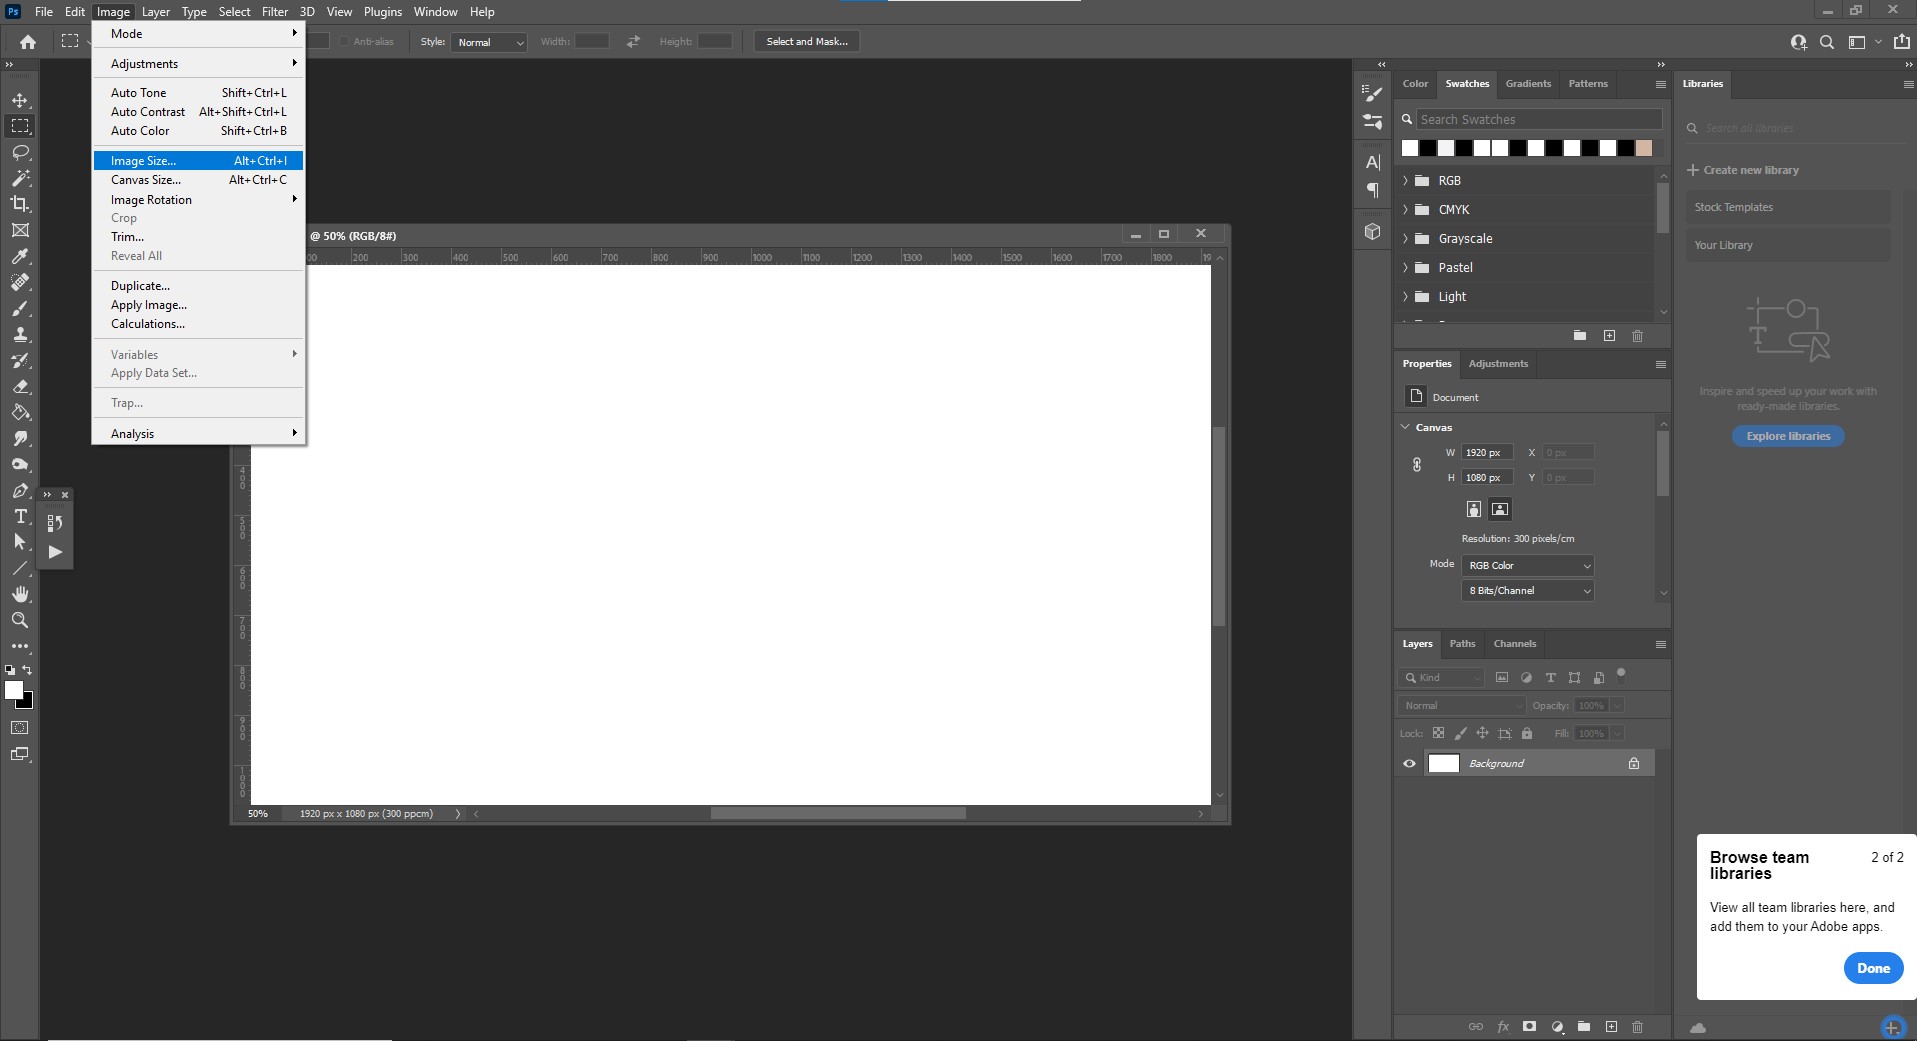Hide the Background layer
This screenshot has width=1917, height=1041.
coord(1408,763)
